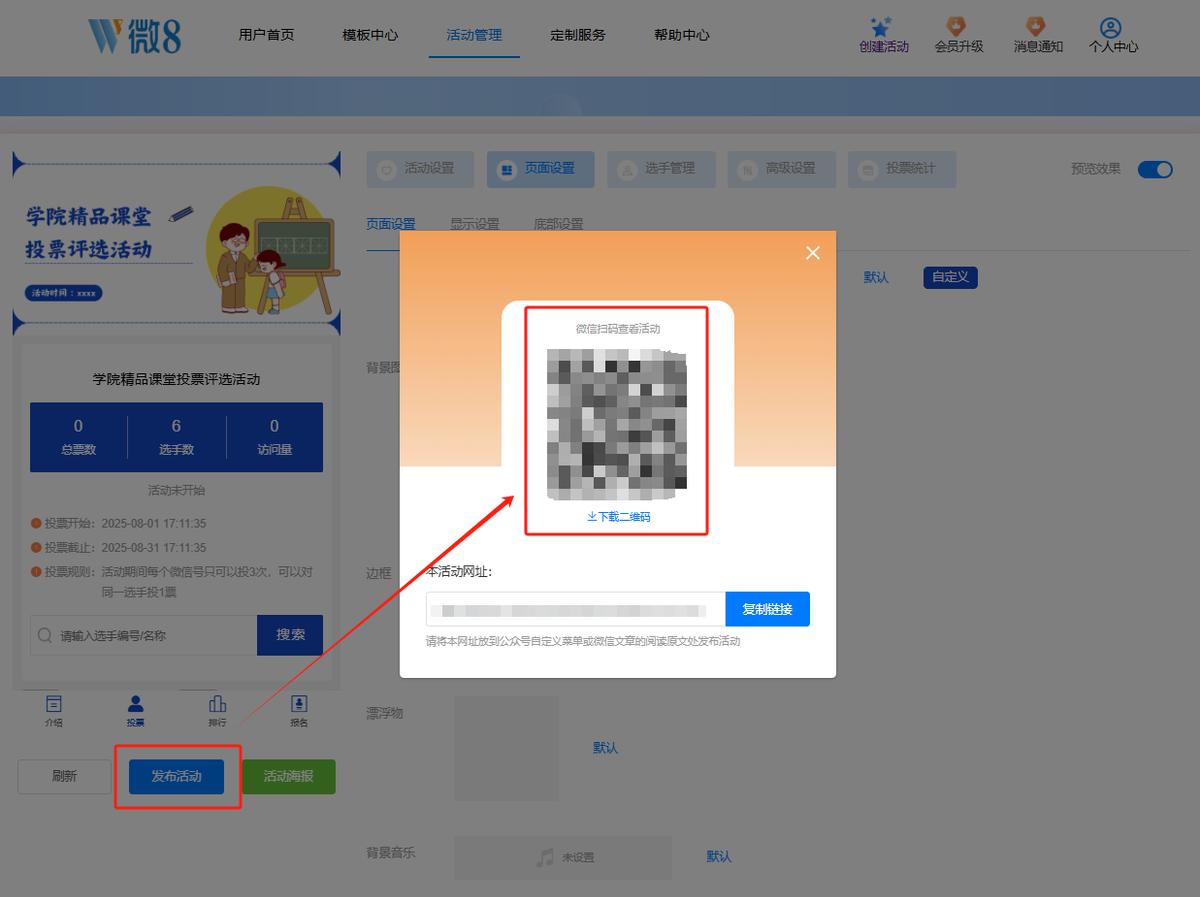Click 默认 link for 背景音乐

coord(719,856)
